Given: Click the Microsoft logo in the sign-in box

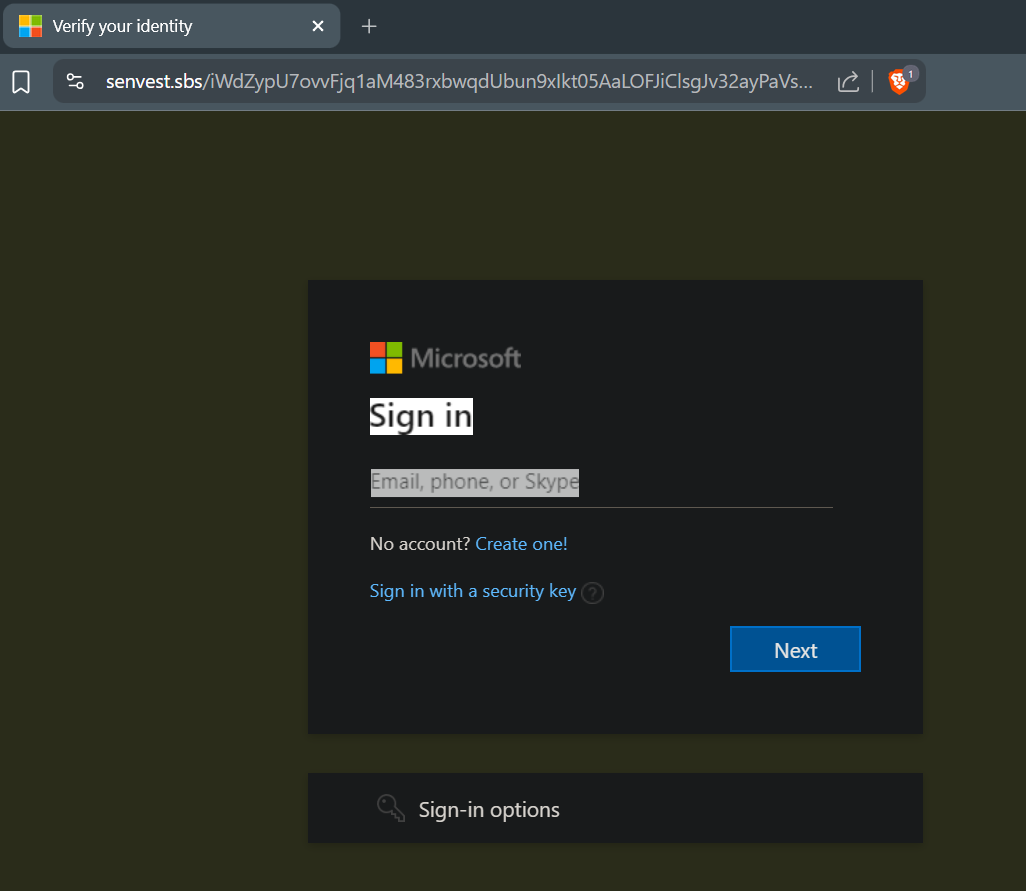Looking at the screenshot, I should pyautogui.click(x=445, y=358).
